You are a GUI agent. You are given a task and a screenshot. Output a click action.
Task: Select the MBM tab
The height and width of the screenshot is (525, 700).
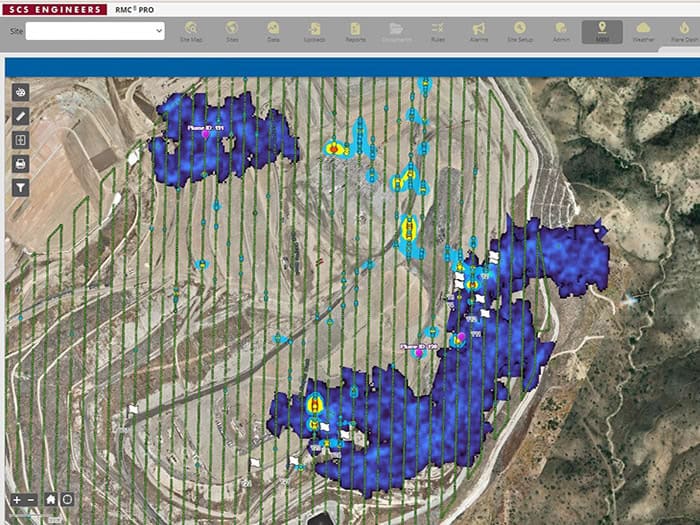pyautogui.click(x=602, y=32)
